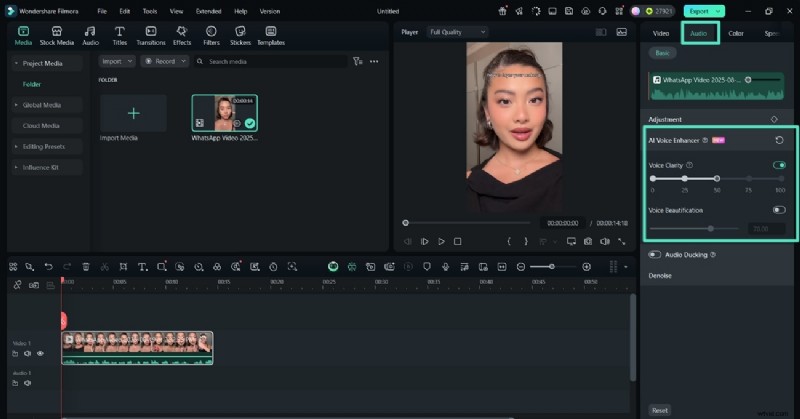The height and width of the screenshot is (419, 800).
Task: Click the filter icon beside the media search
Action: [357, 61]
